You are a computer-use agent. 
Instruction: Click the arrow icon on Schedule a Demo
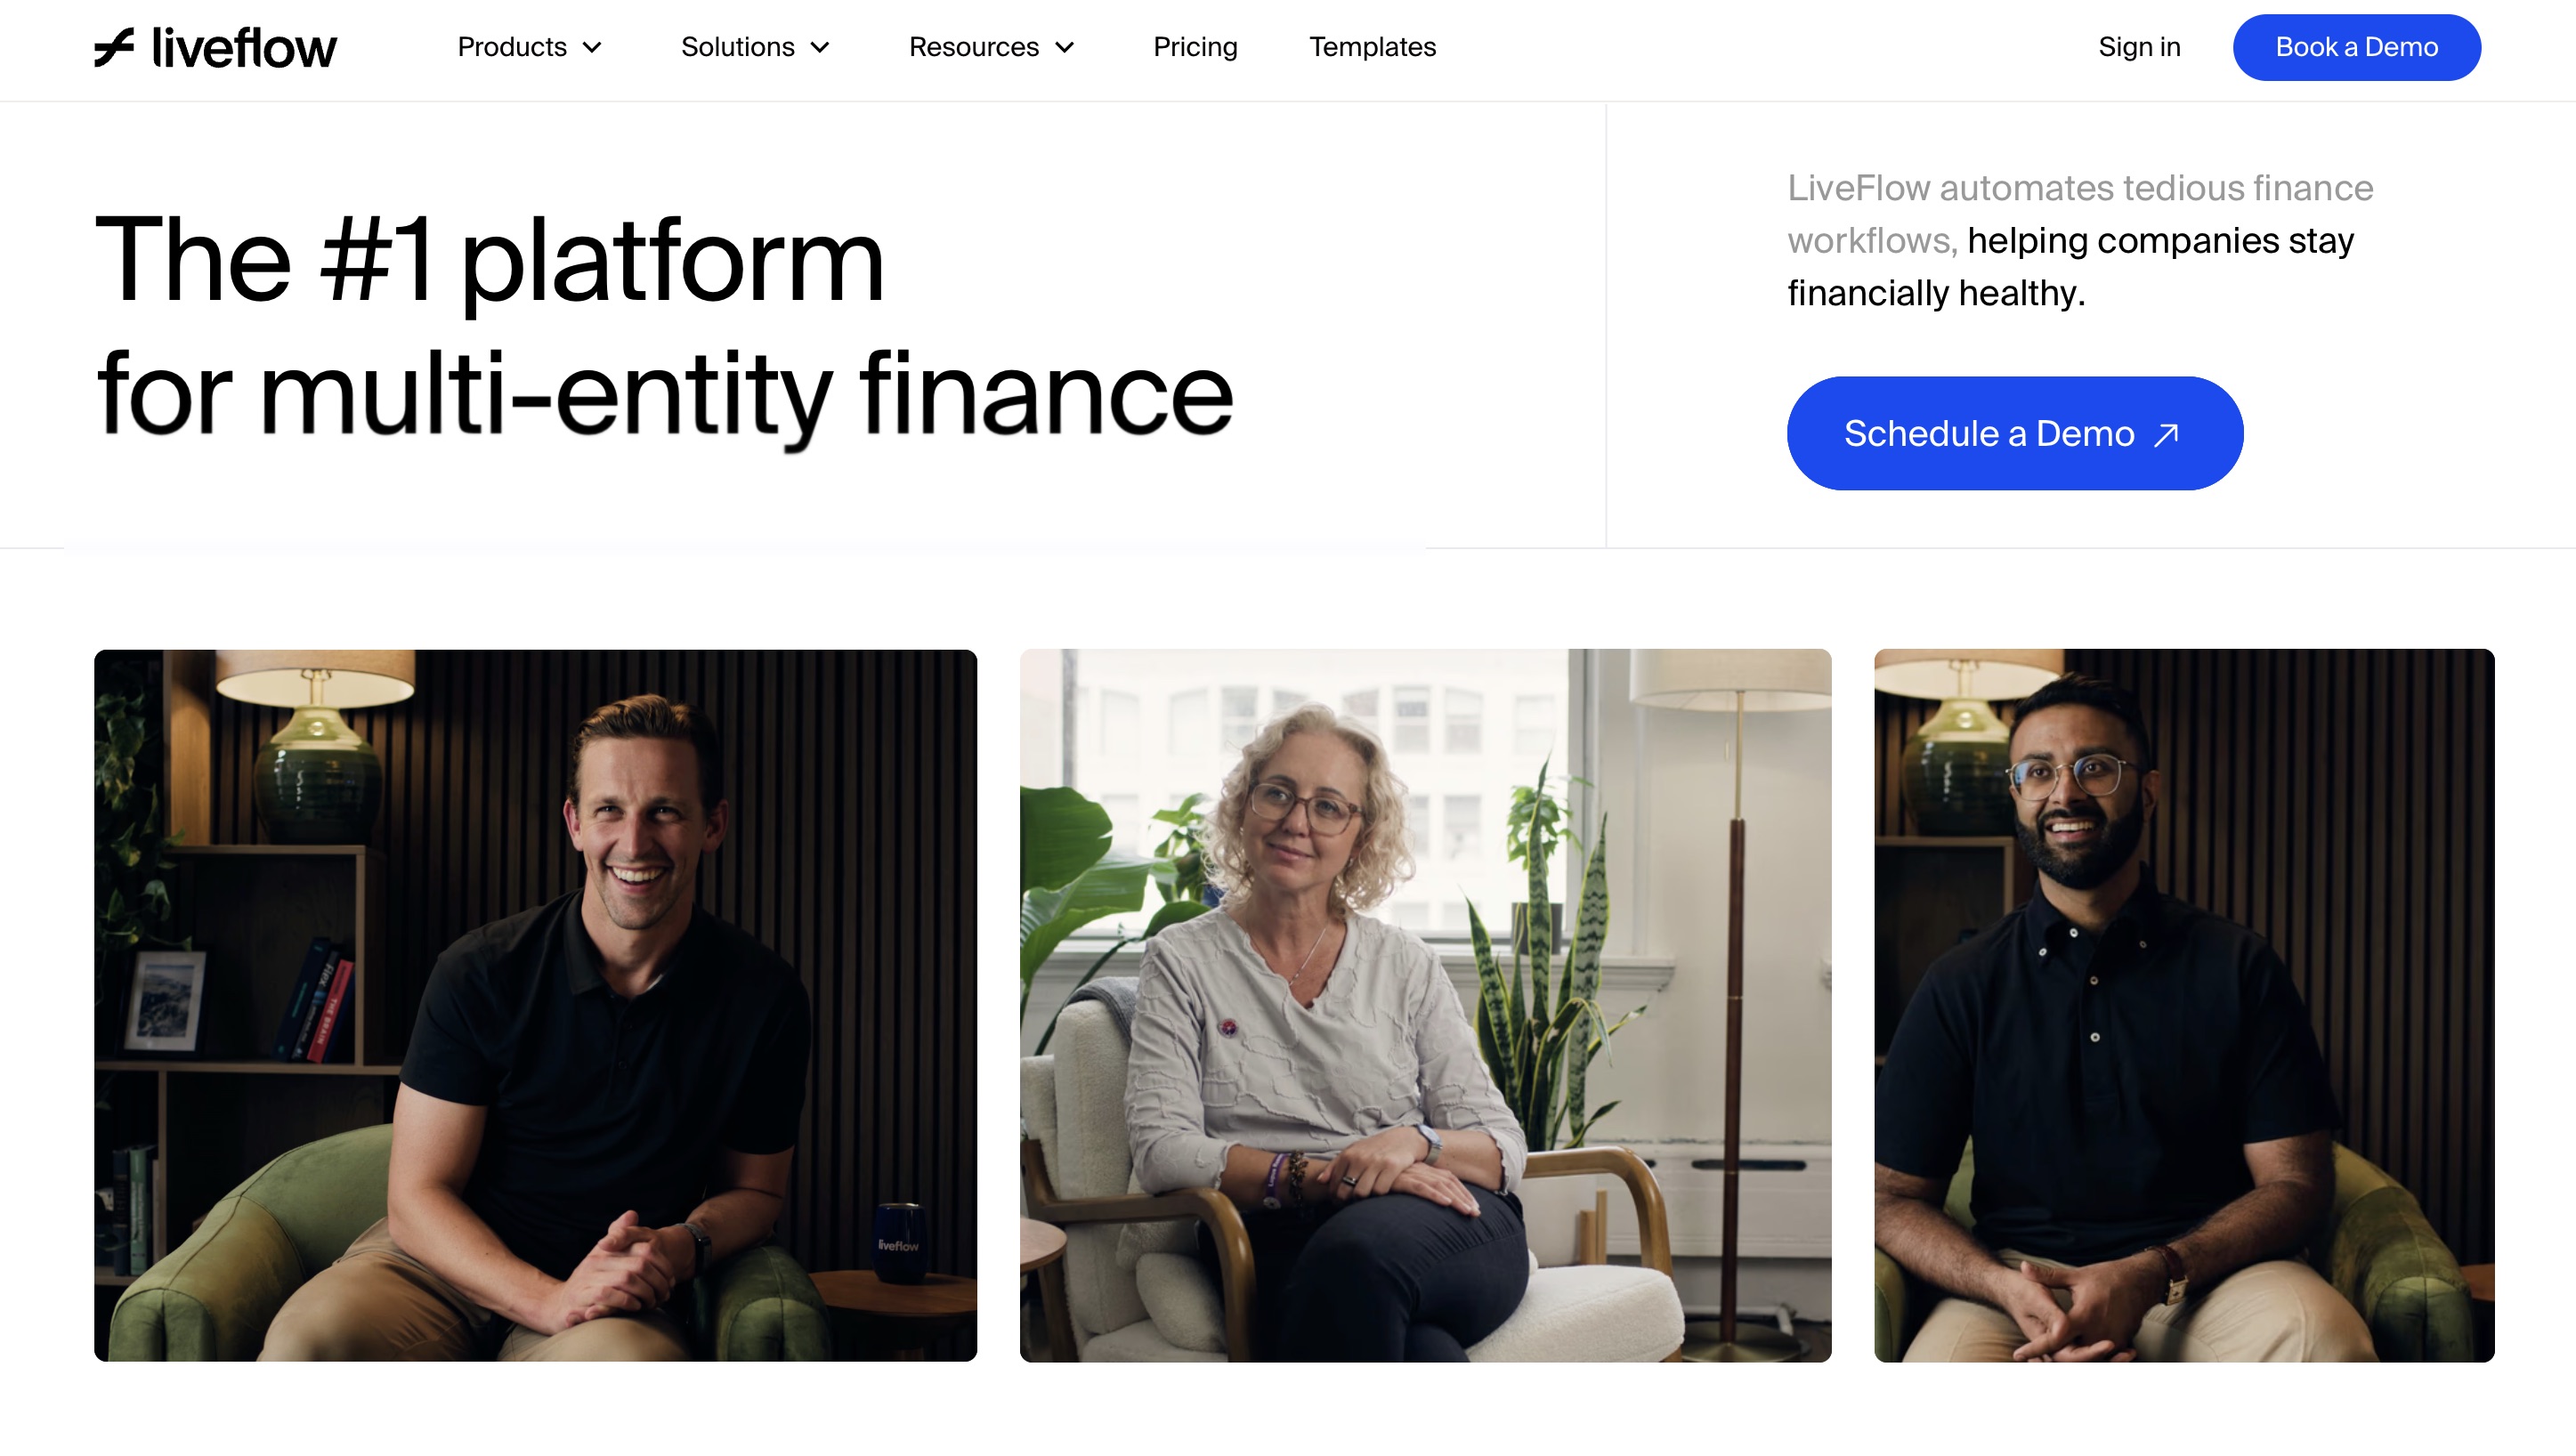(x=2166, y=435)
